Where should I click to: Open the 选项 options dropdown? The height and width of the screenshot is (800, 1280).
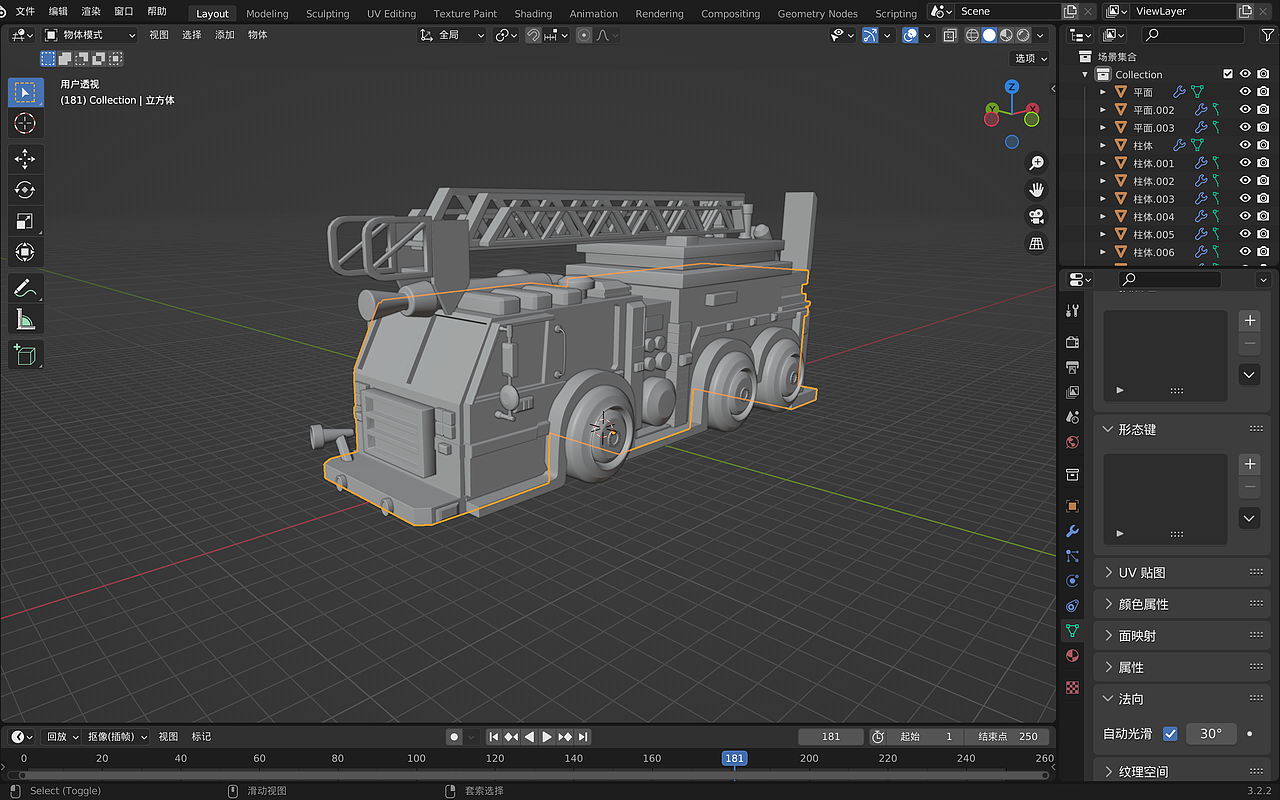(x=1030, y=58)
